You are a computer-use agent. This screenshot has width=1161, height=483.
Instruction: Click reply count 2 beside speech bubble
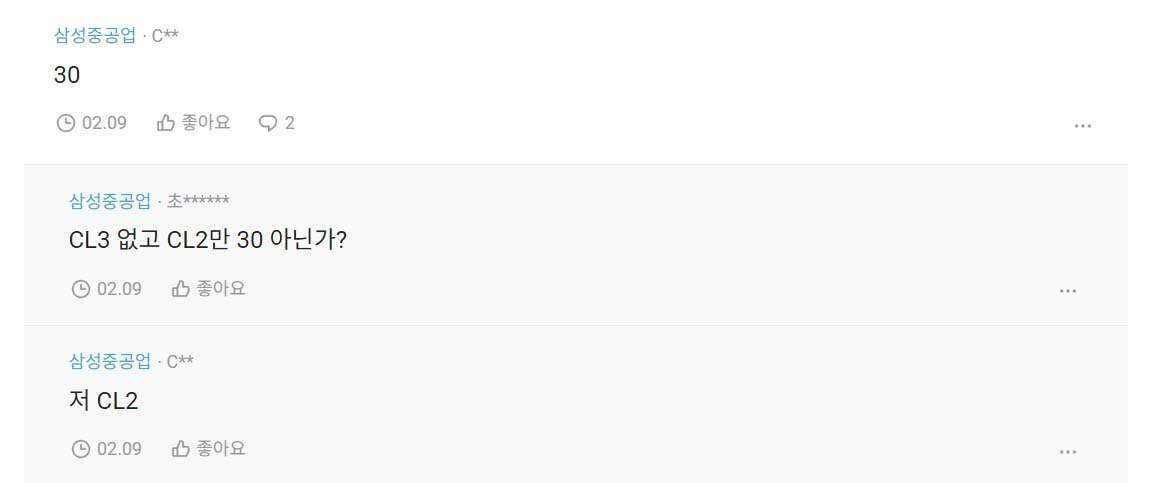point(290,123)
